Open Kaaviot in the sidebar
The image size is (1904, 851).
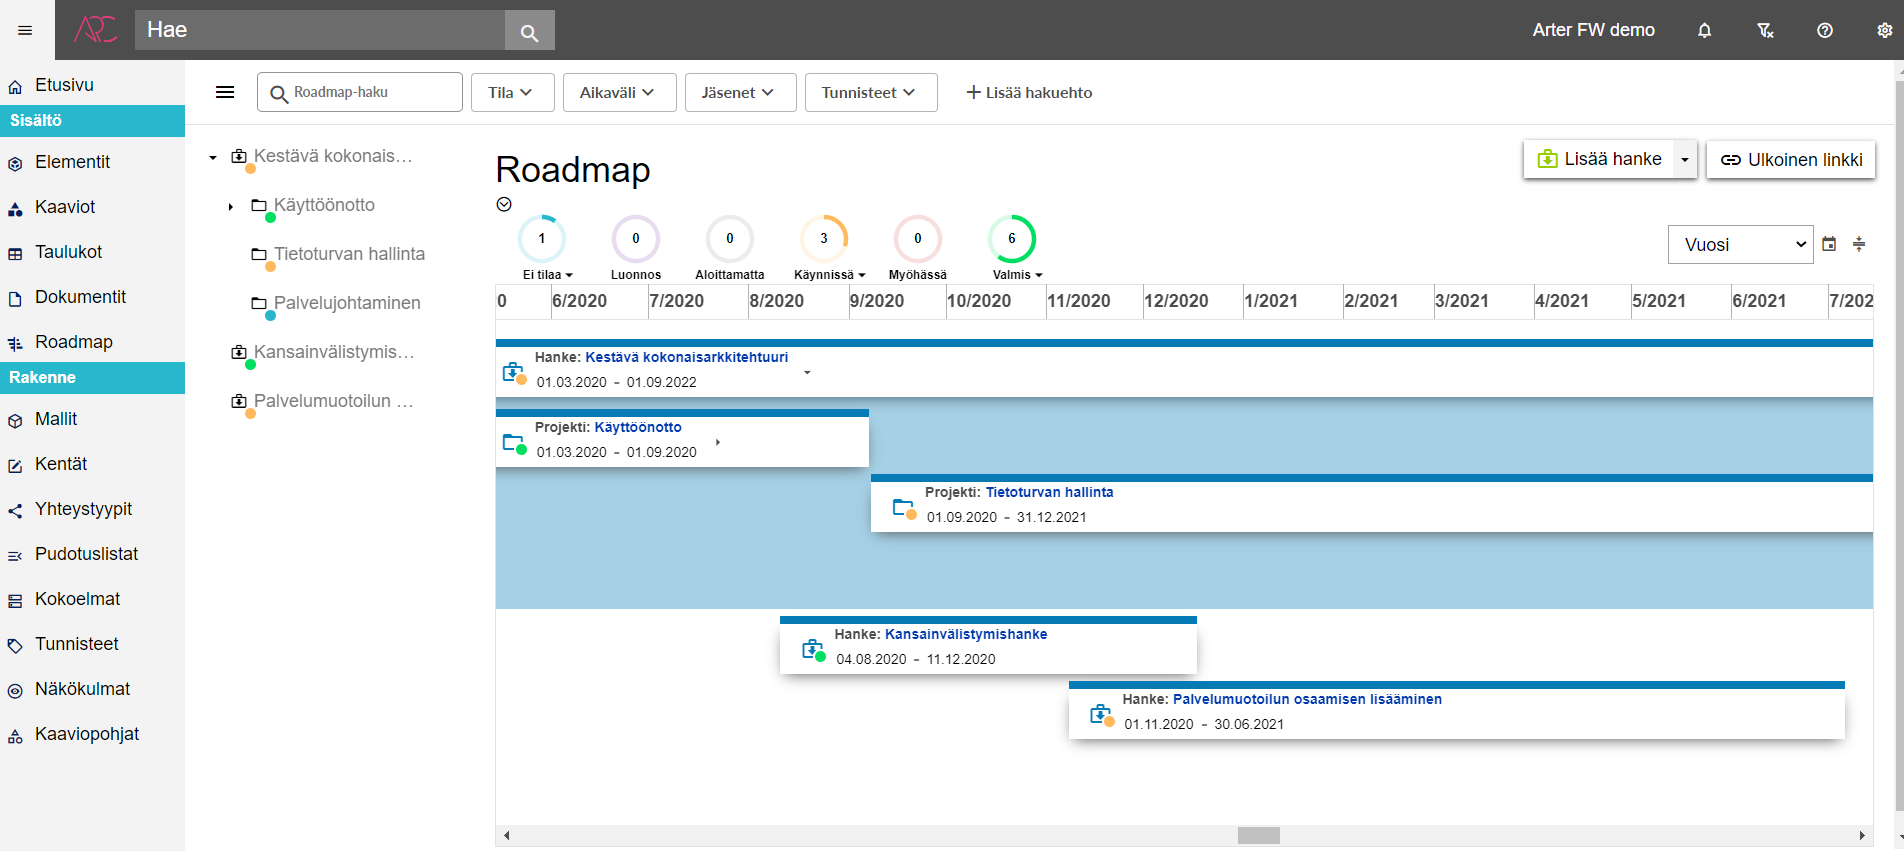(x=65, y=207)
